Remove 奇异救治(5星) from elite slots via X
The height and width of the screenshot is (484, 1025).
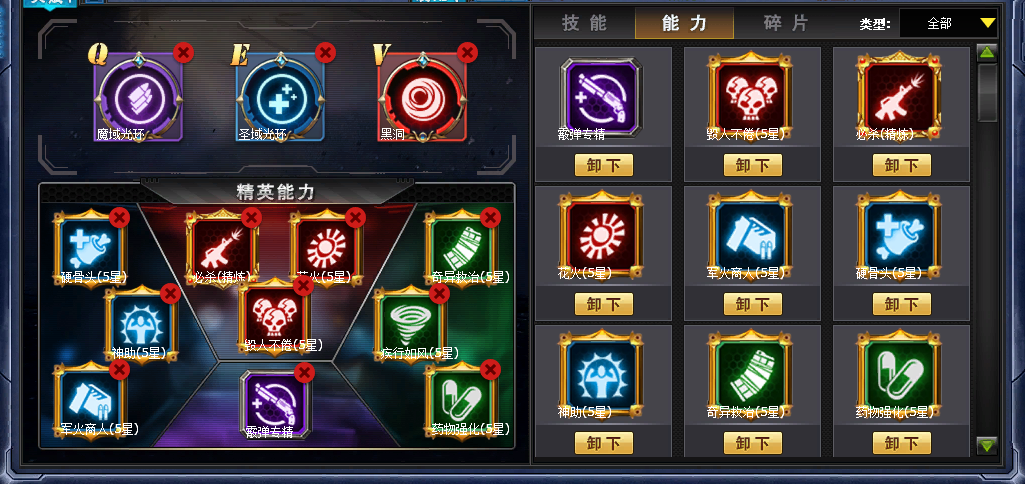pos(490,217)
